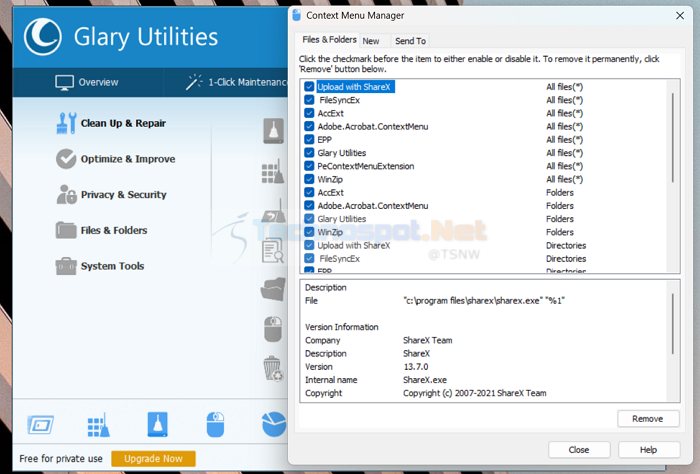This screenshot has width=700, height=474.
Task: Click the registry grid-and-broom icon in middle column
Action: pyautogui.click(x=272, y=171)
